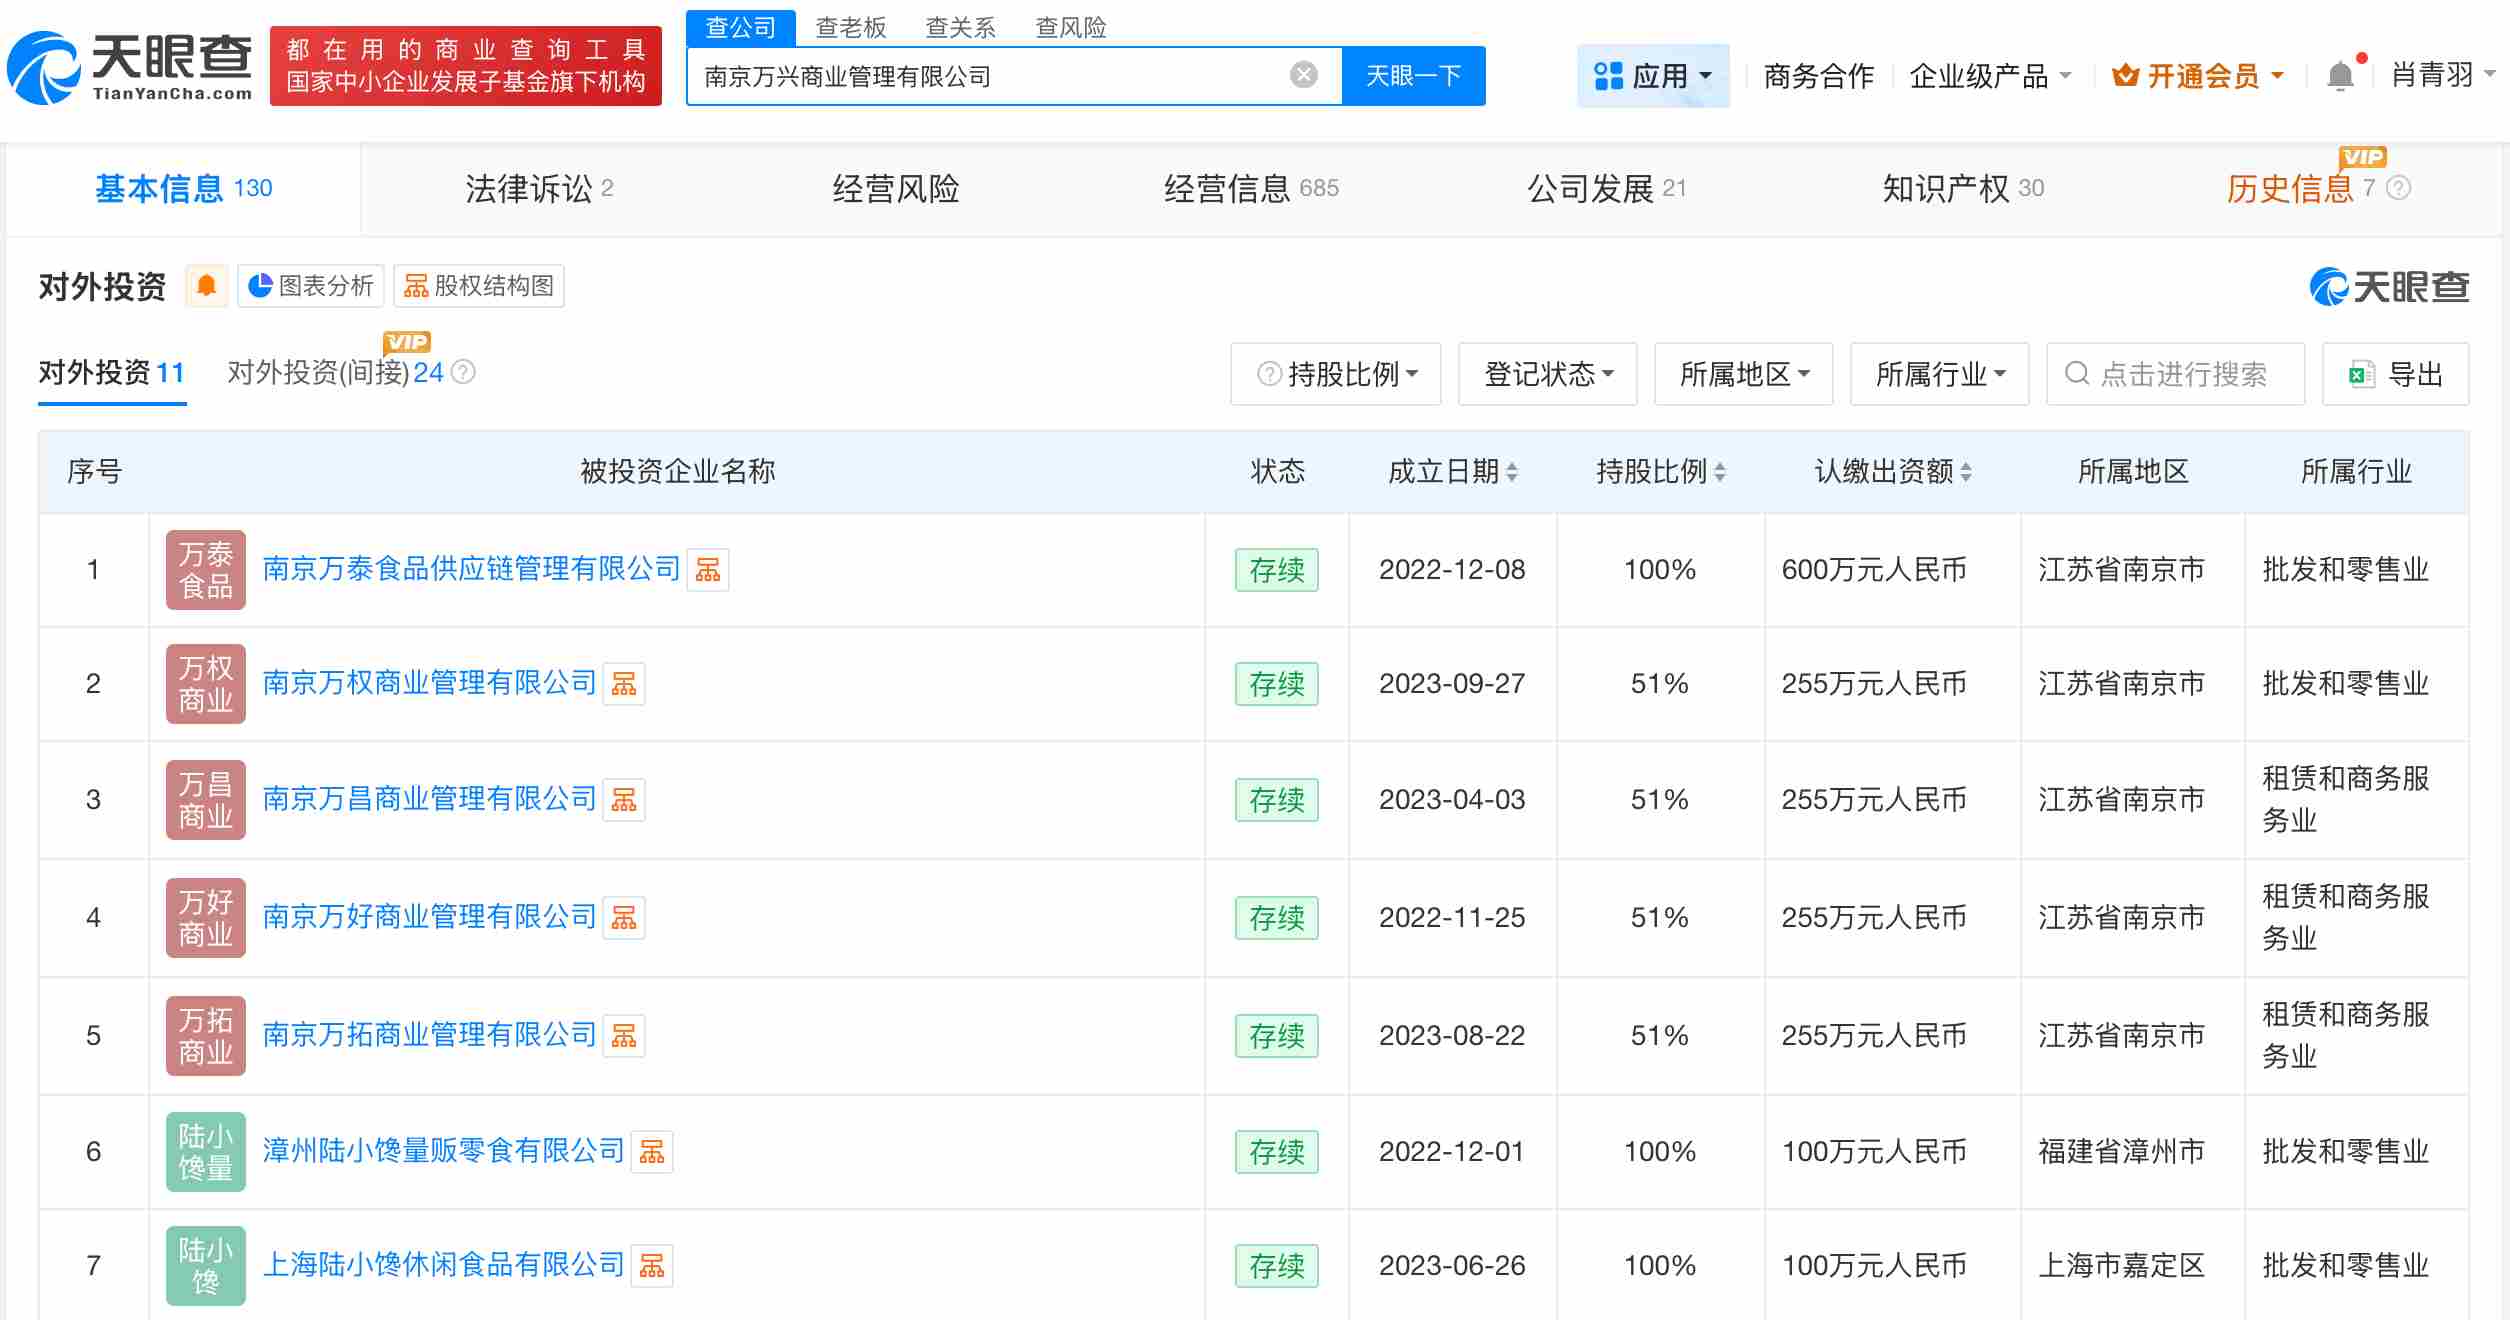Image resolution: width=2510 pixels, height=1320 pixels.
Task: Click the magnifier in 点击进行搜索
Action: click(x=2078, y=374)
